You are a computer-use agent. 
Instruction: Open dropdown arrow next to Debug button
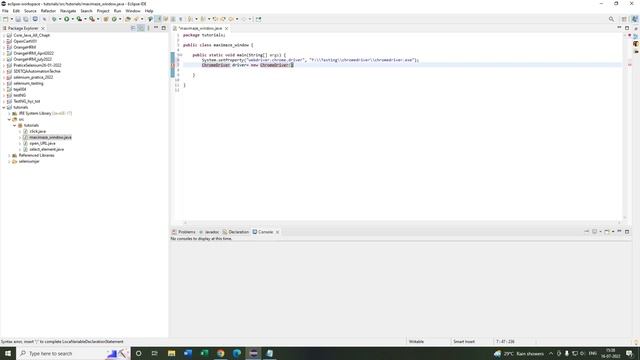coord(60,19)
